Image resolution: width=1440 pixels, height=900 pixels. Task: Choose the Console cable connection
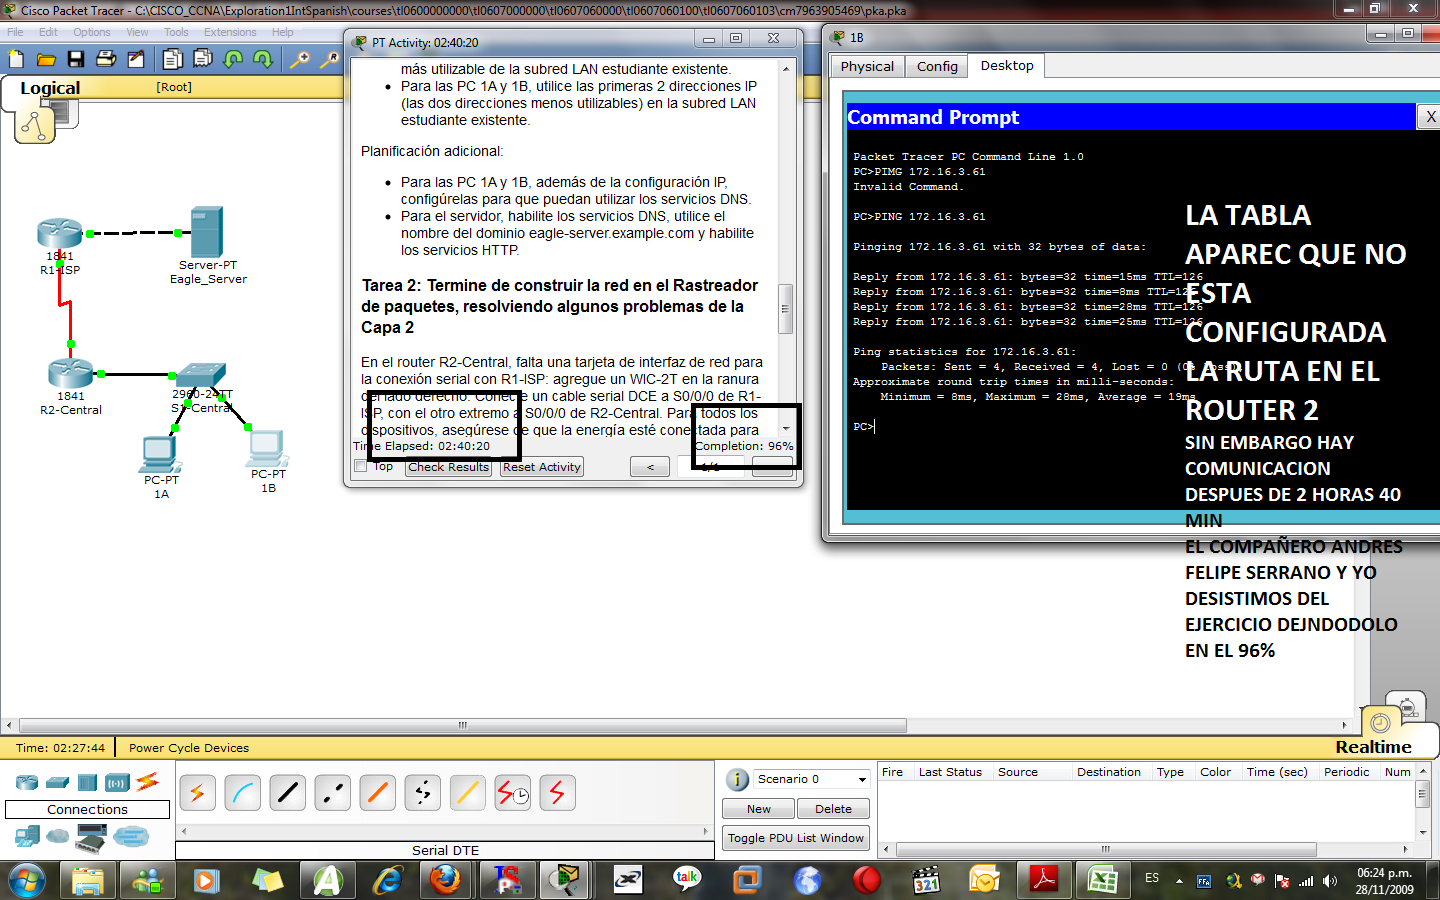pyautogui.click(x=243, y=793)
